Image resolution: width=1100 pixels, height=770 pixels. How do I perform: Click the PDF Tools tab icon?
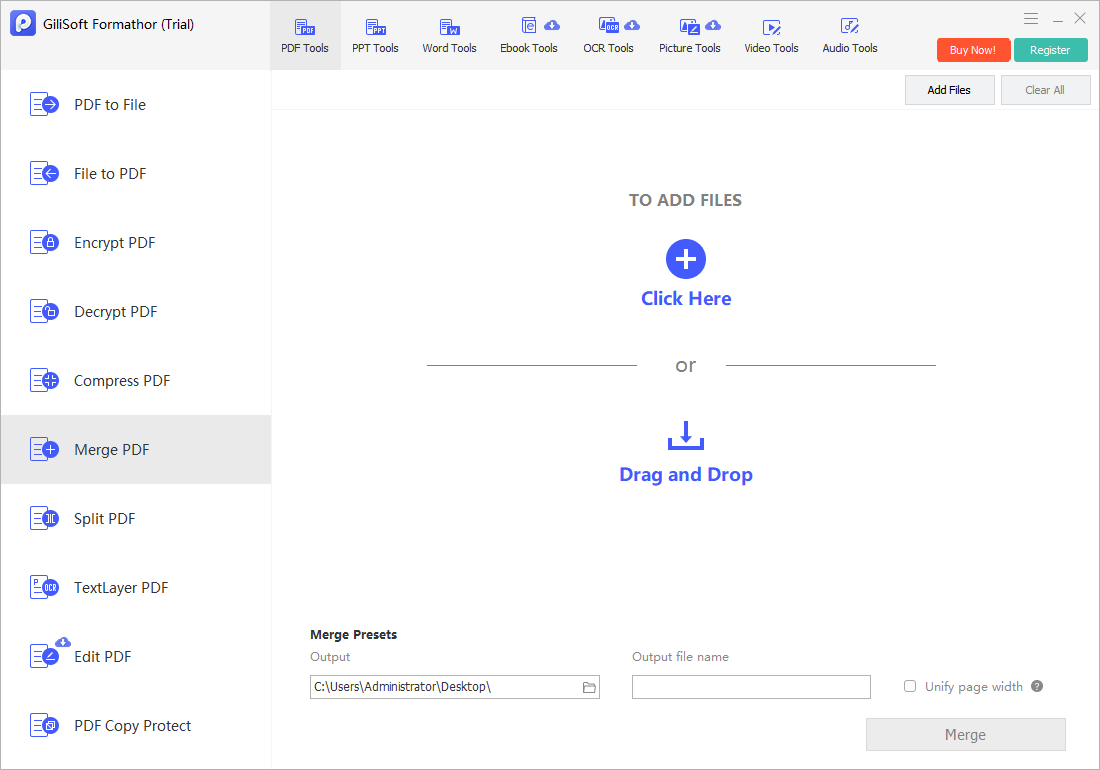pos(304,27)
